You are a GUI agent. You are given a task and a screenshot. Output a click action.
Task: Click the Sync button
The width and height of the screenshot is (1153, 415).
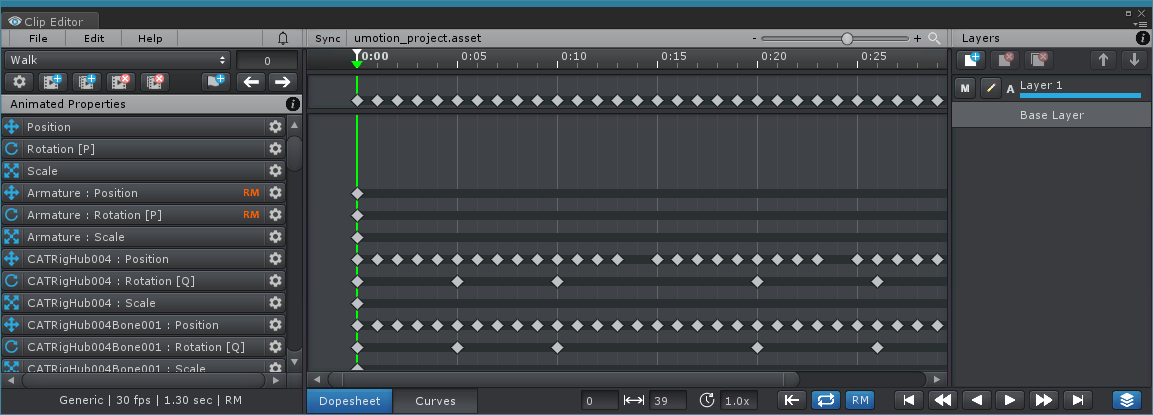(x=327, y=38)
